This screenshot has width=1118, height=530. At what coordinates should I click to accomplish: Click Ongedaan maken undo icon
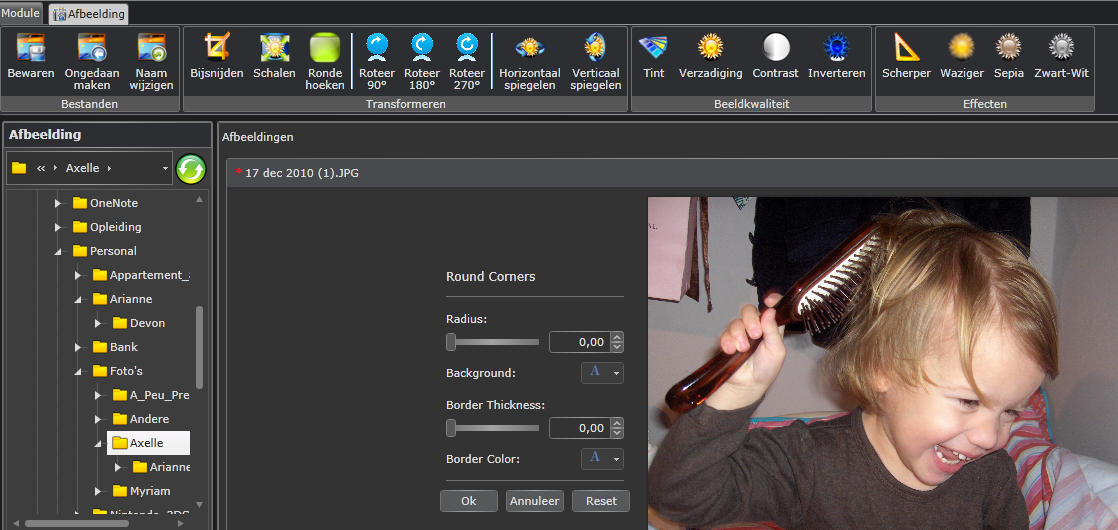pyautogui.click(x=91, y=48)
